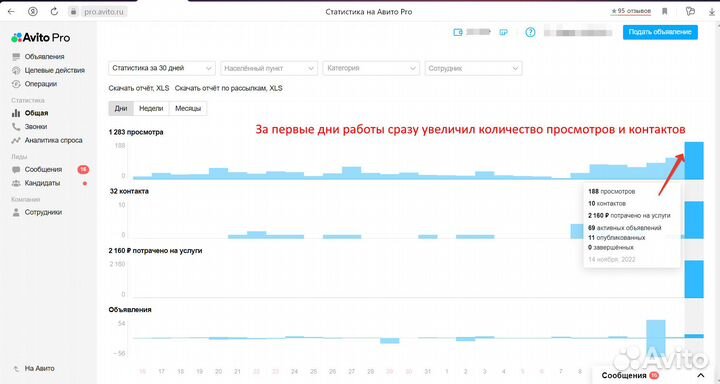Image resolution: width=720 pixels, height=384 pixels.
Task: Click the 11 опубликованных tooltip line
Action: (617, 238)
